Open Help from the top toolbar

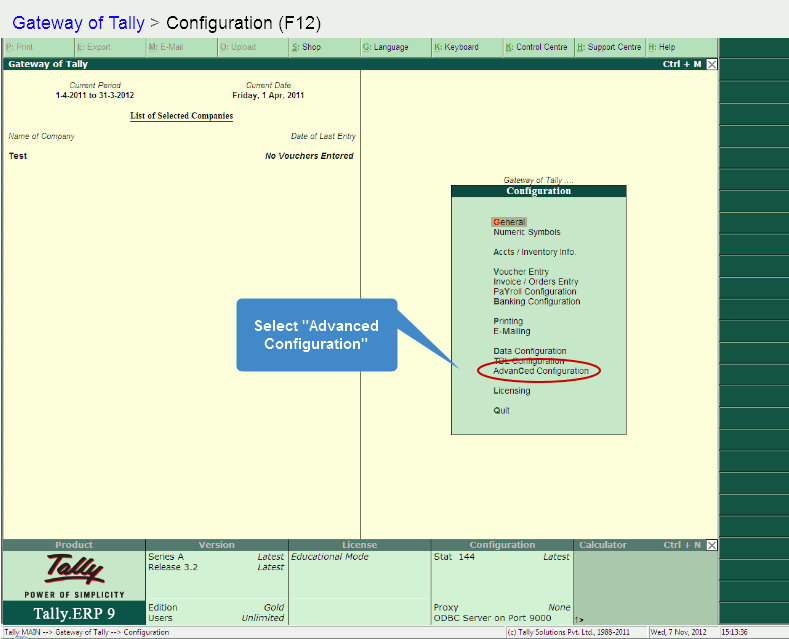(682, 47)
